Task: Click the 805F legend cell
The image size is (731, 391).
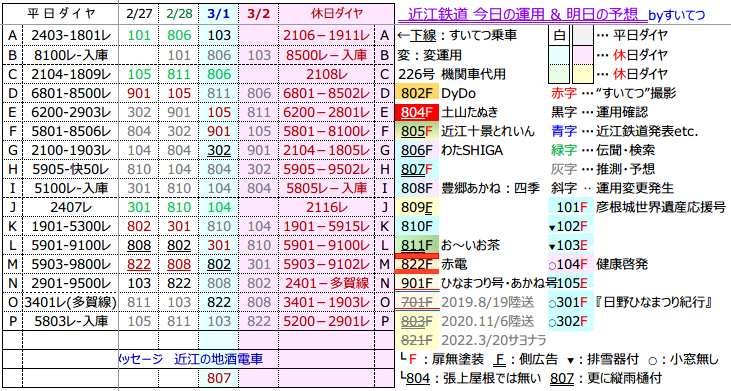Action: [x=416, y=131]
